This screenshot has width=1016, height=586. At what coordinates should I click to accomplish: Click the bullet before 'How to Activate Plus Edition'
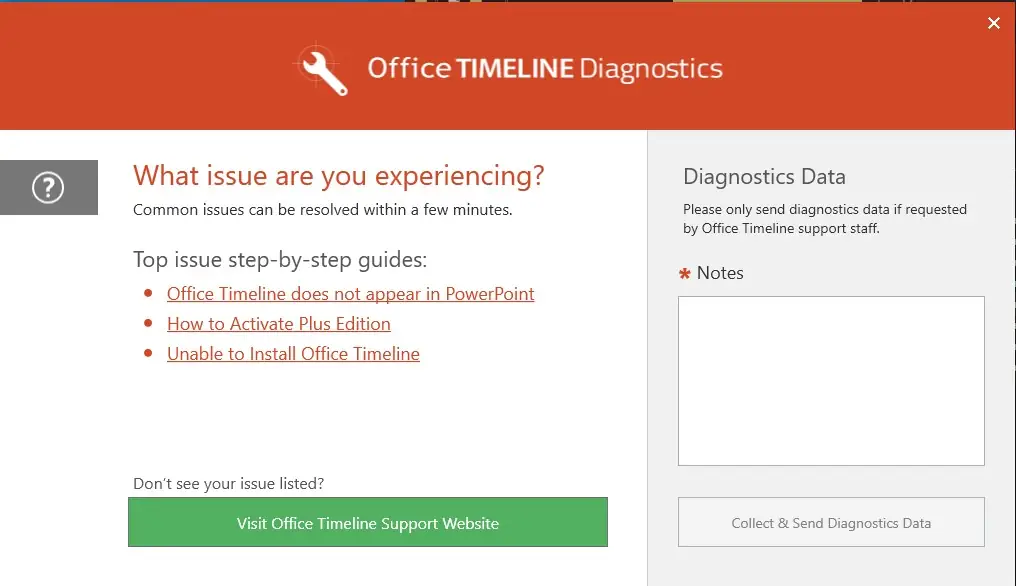point(148,324)
